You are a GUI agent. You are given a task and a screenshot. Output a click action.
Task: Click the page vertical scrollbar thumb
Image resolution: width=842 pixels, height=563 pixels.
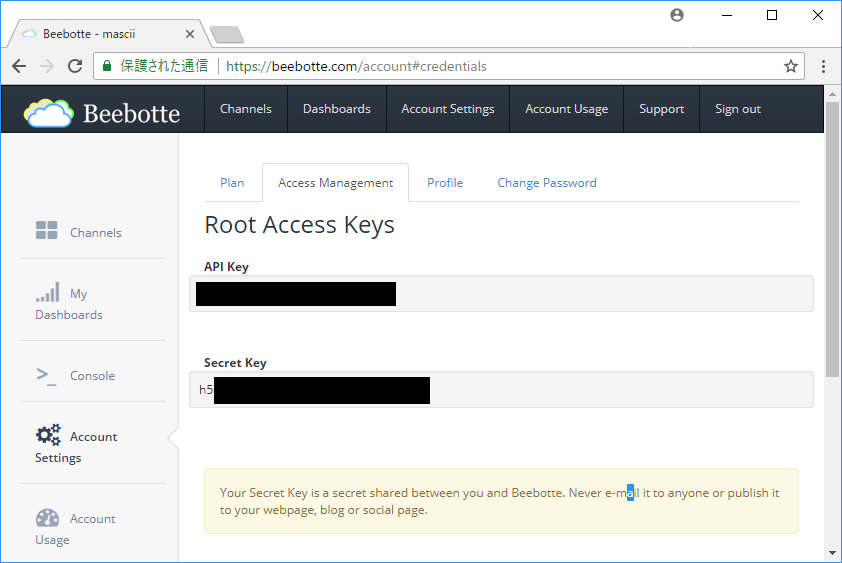(832, 239)
